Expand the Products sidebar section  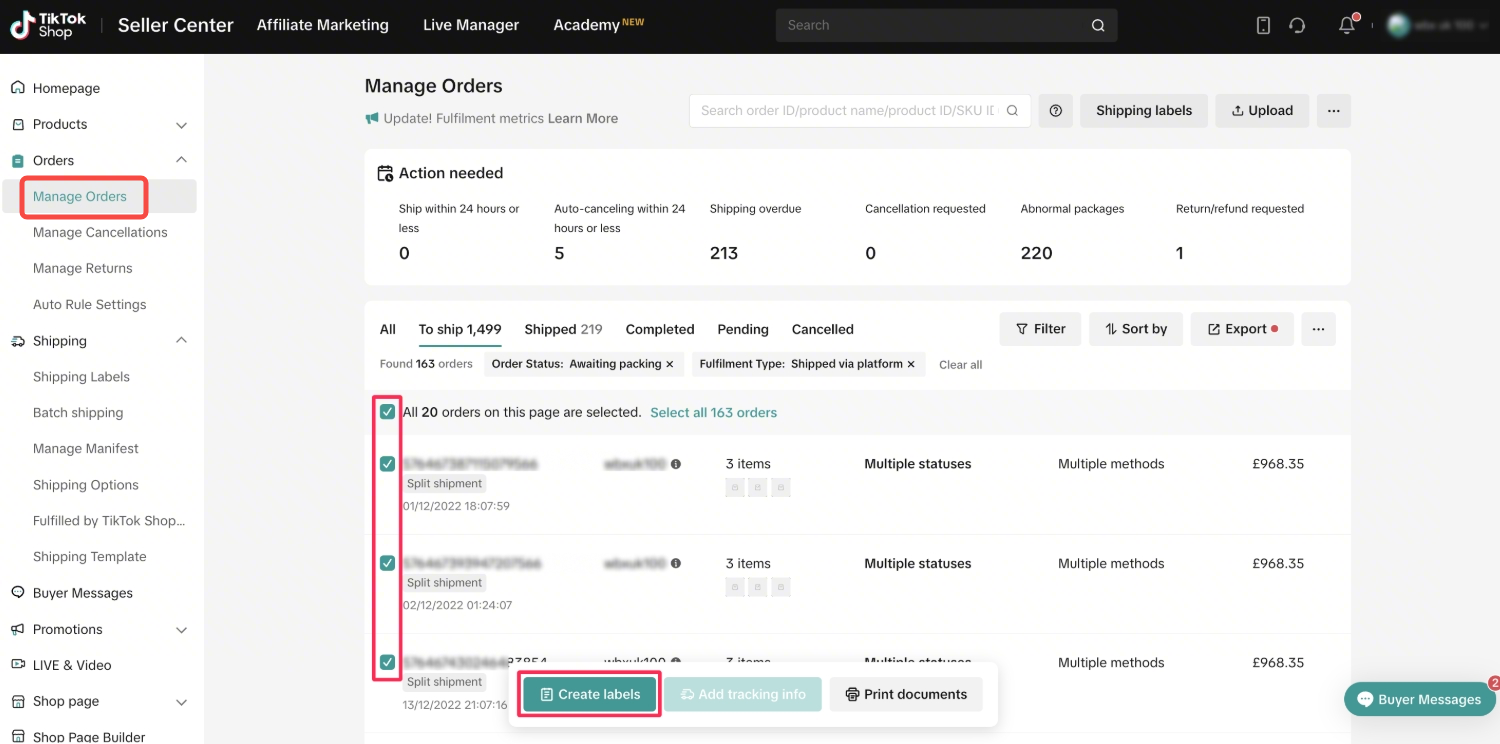pos(181,125)
